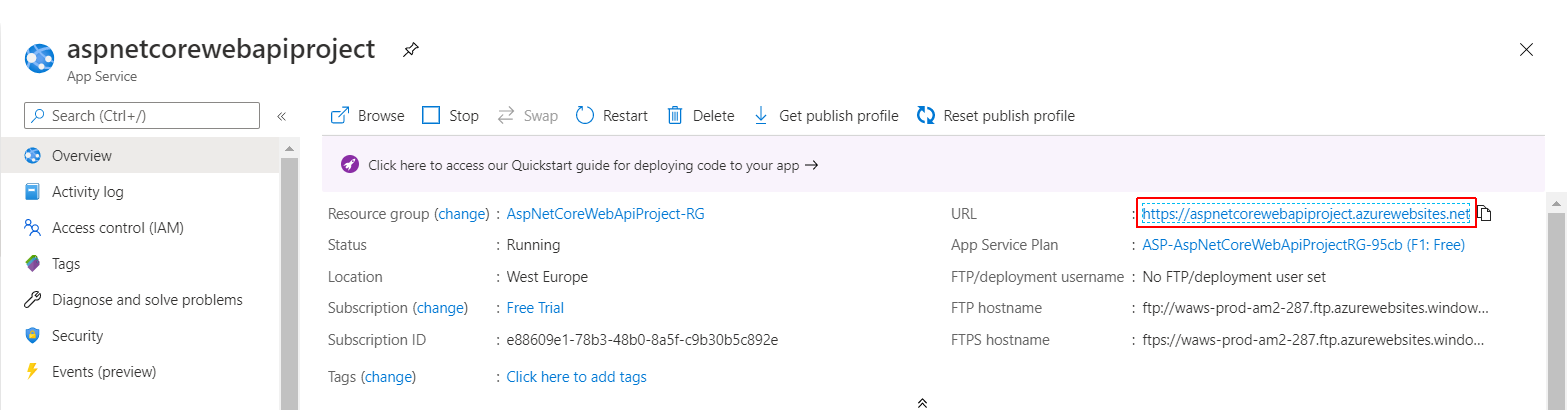Click the FTP hostname value
The width and height of the screenshot is (1567, 410).
(x=1316, y=308)
